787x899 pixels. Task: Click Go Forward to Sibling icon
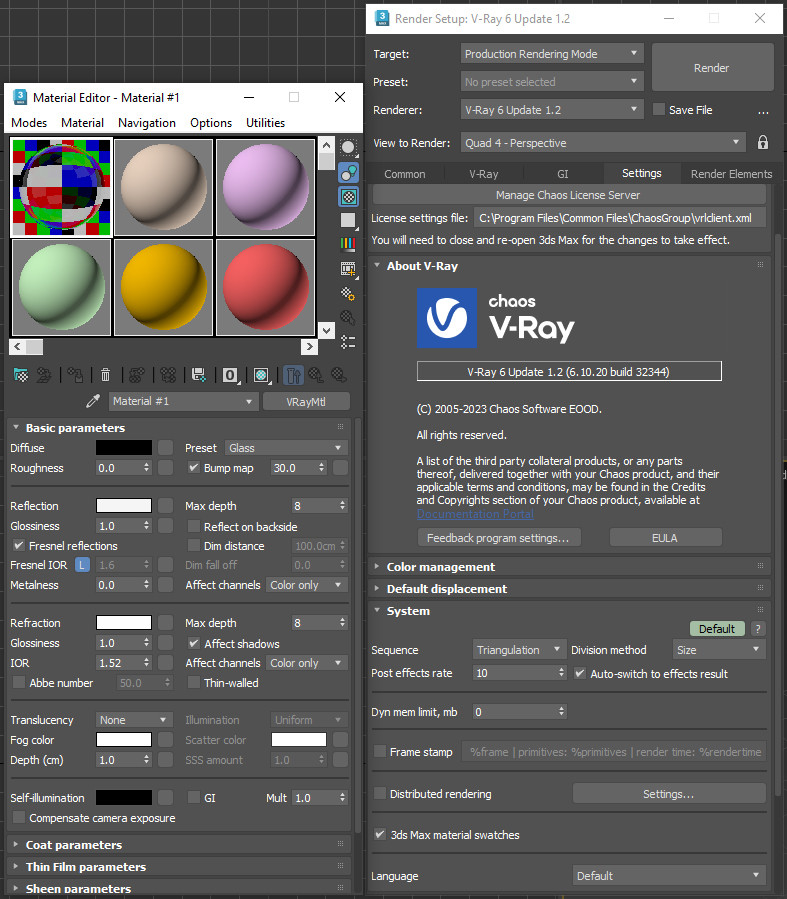tap(339, 375)
